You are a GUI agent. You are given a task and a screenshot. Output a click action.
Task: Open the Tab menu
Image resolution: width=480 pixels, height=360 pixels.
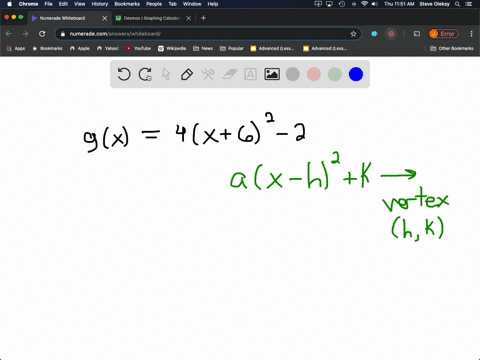[172, 4]
